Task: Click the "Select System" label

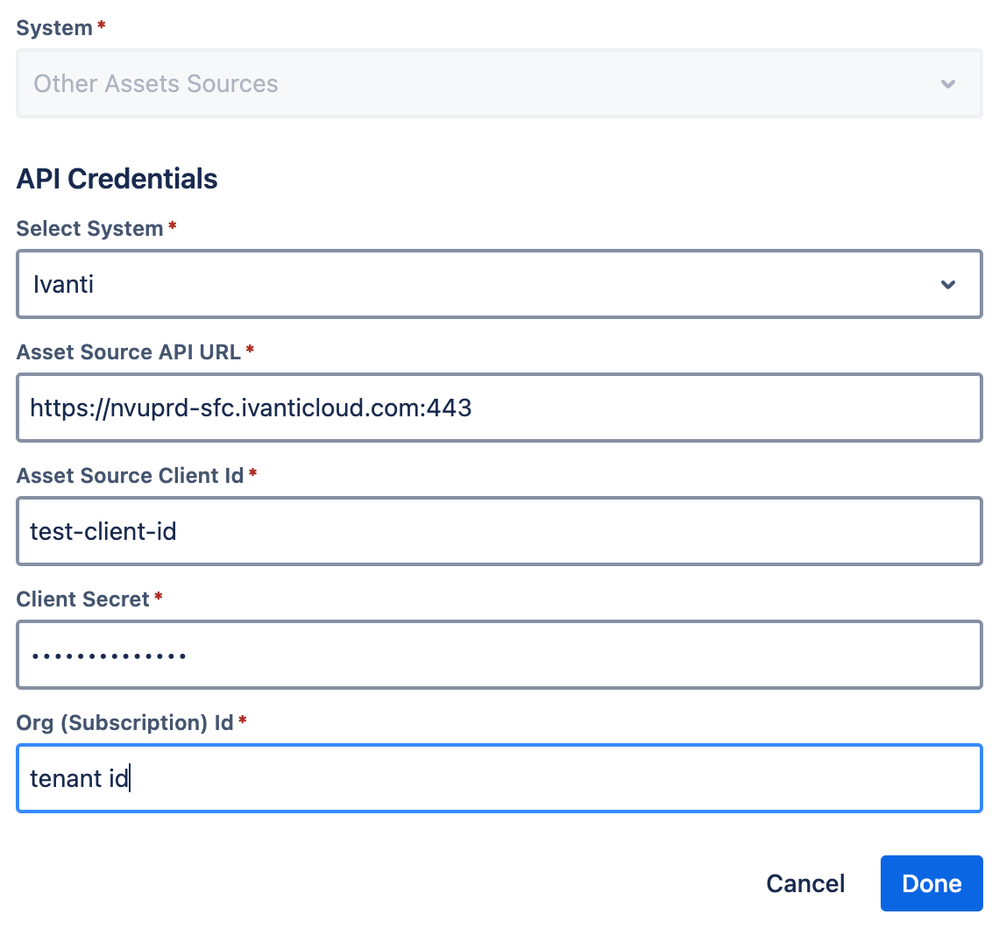Action: coord(90,228)
